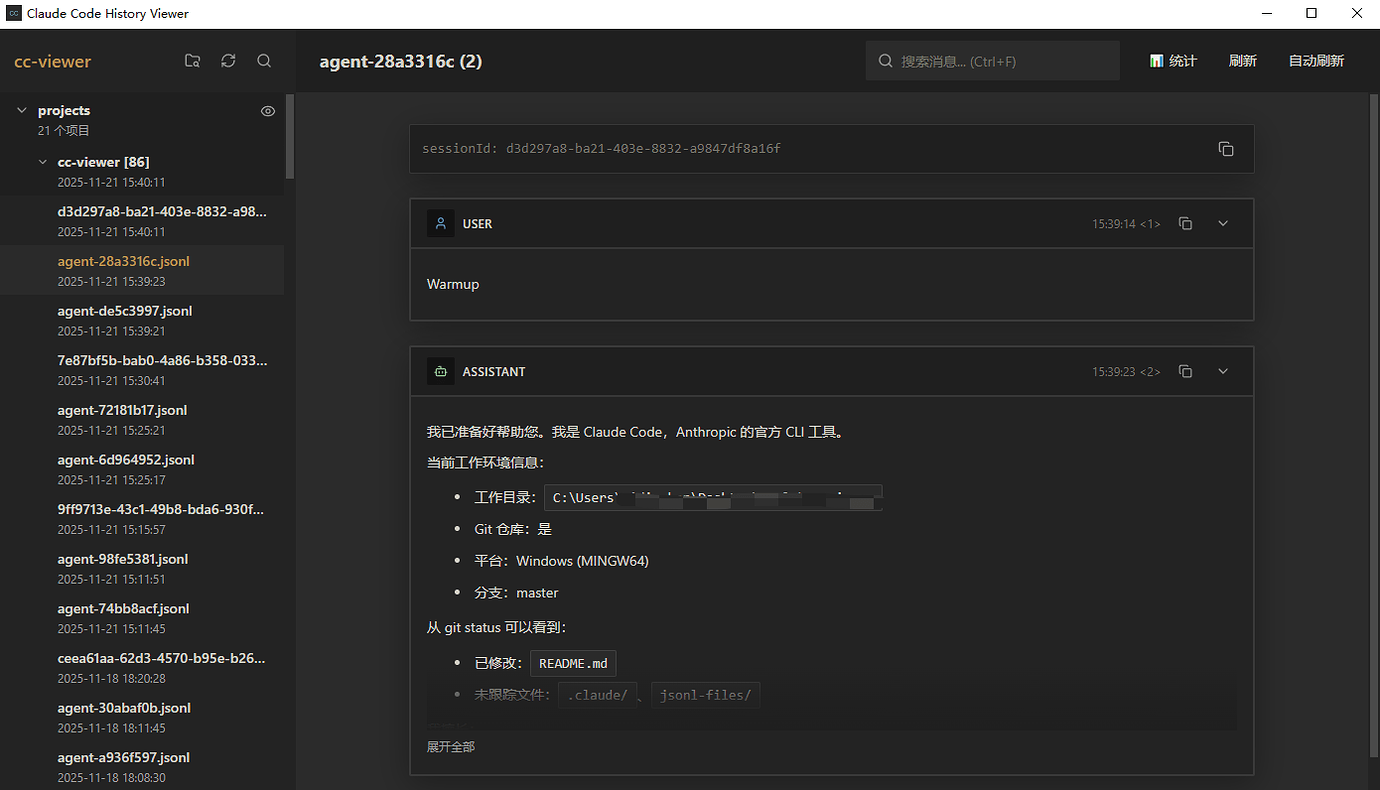The image size is (1380, 790).
Task: Open agent-6d964952.jsonl session file
Action: (142, 469)
